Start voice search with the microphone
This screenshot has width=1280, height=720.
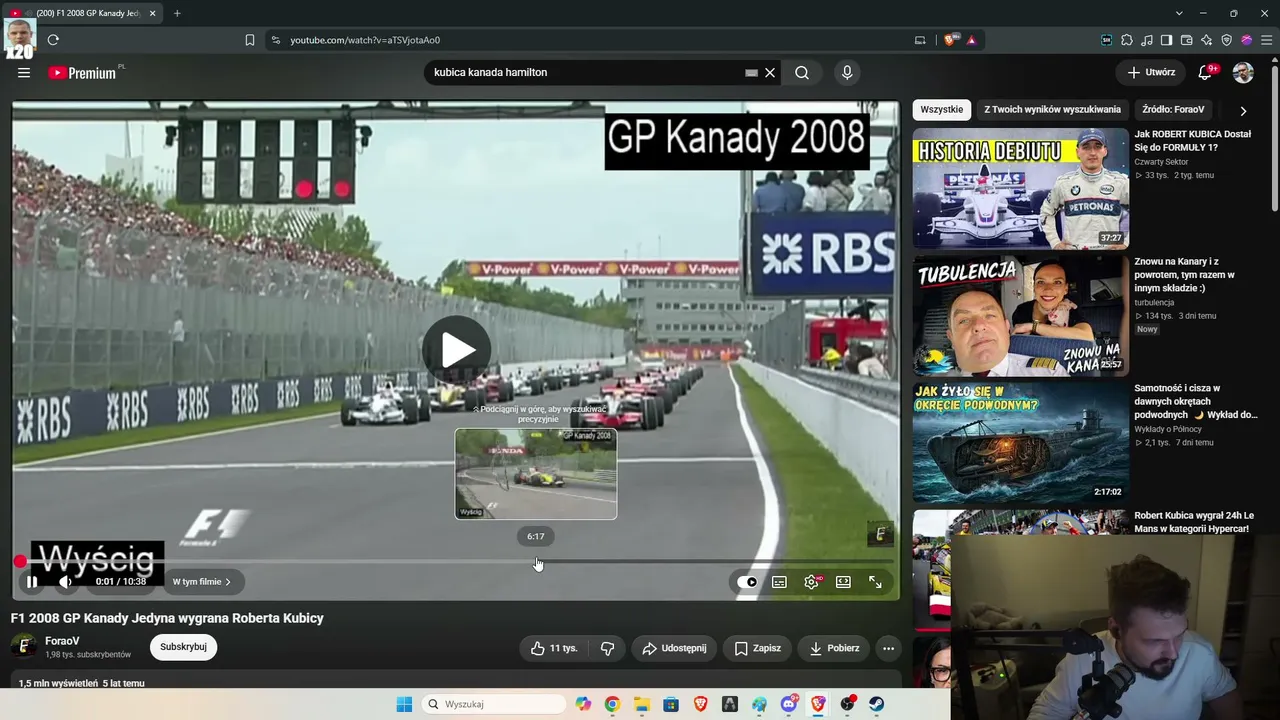tap(847, 73)
